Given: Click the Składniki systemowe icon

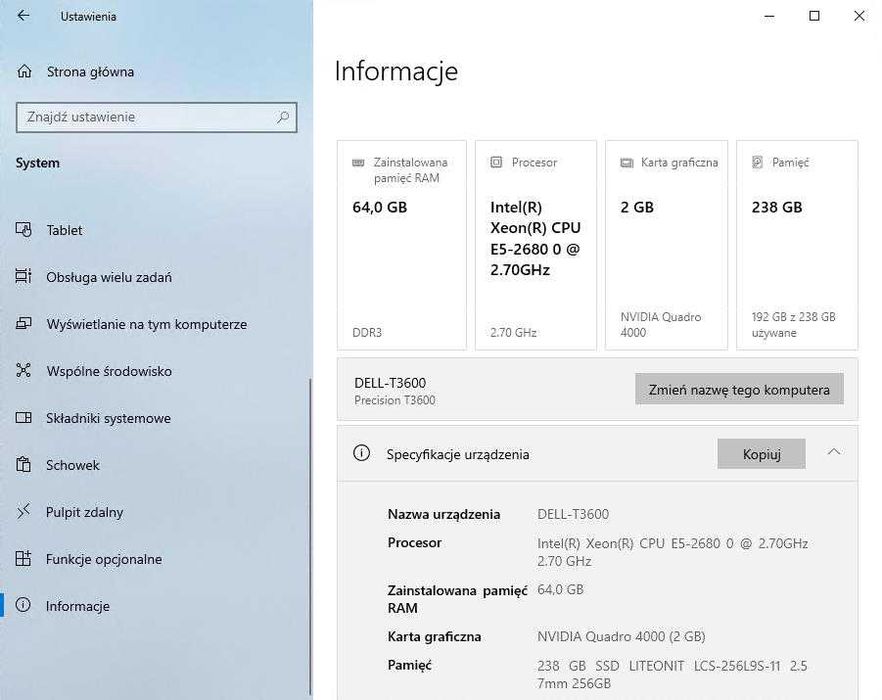Looking at the screenshot, I should click(24, 418).
